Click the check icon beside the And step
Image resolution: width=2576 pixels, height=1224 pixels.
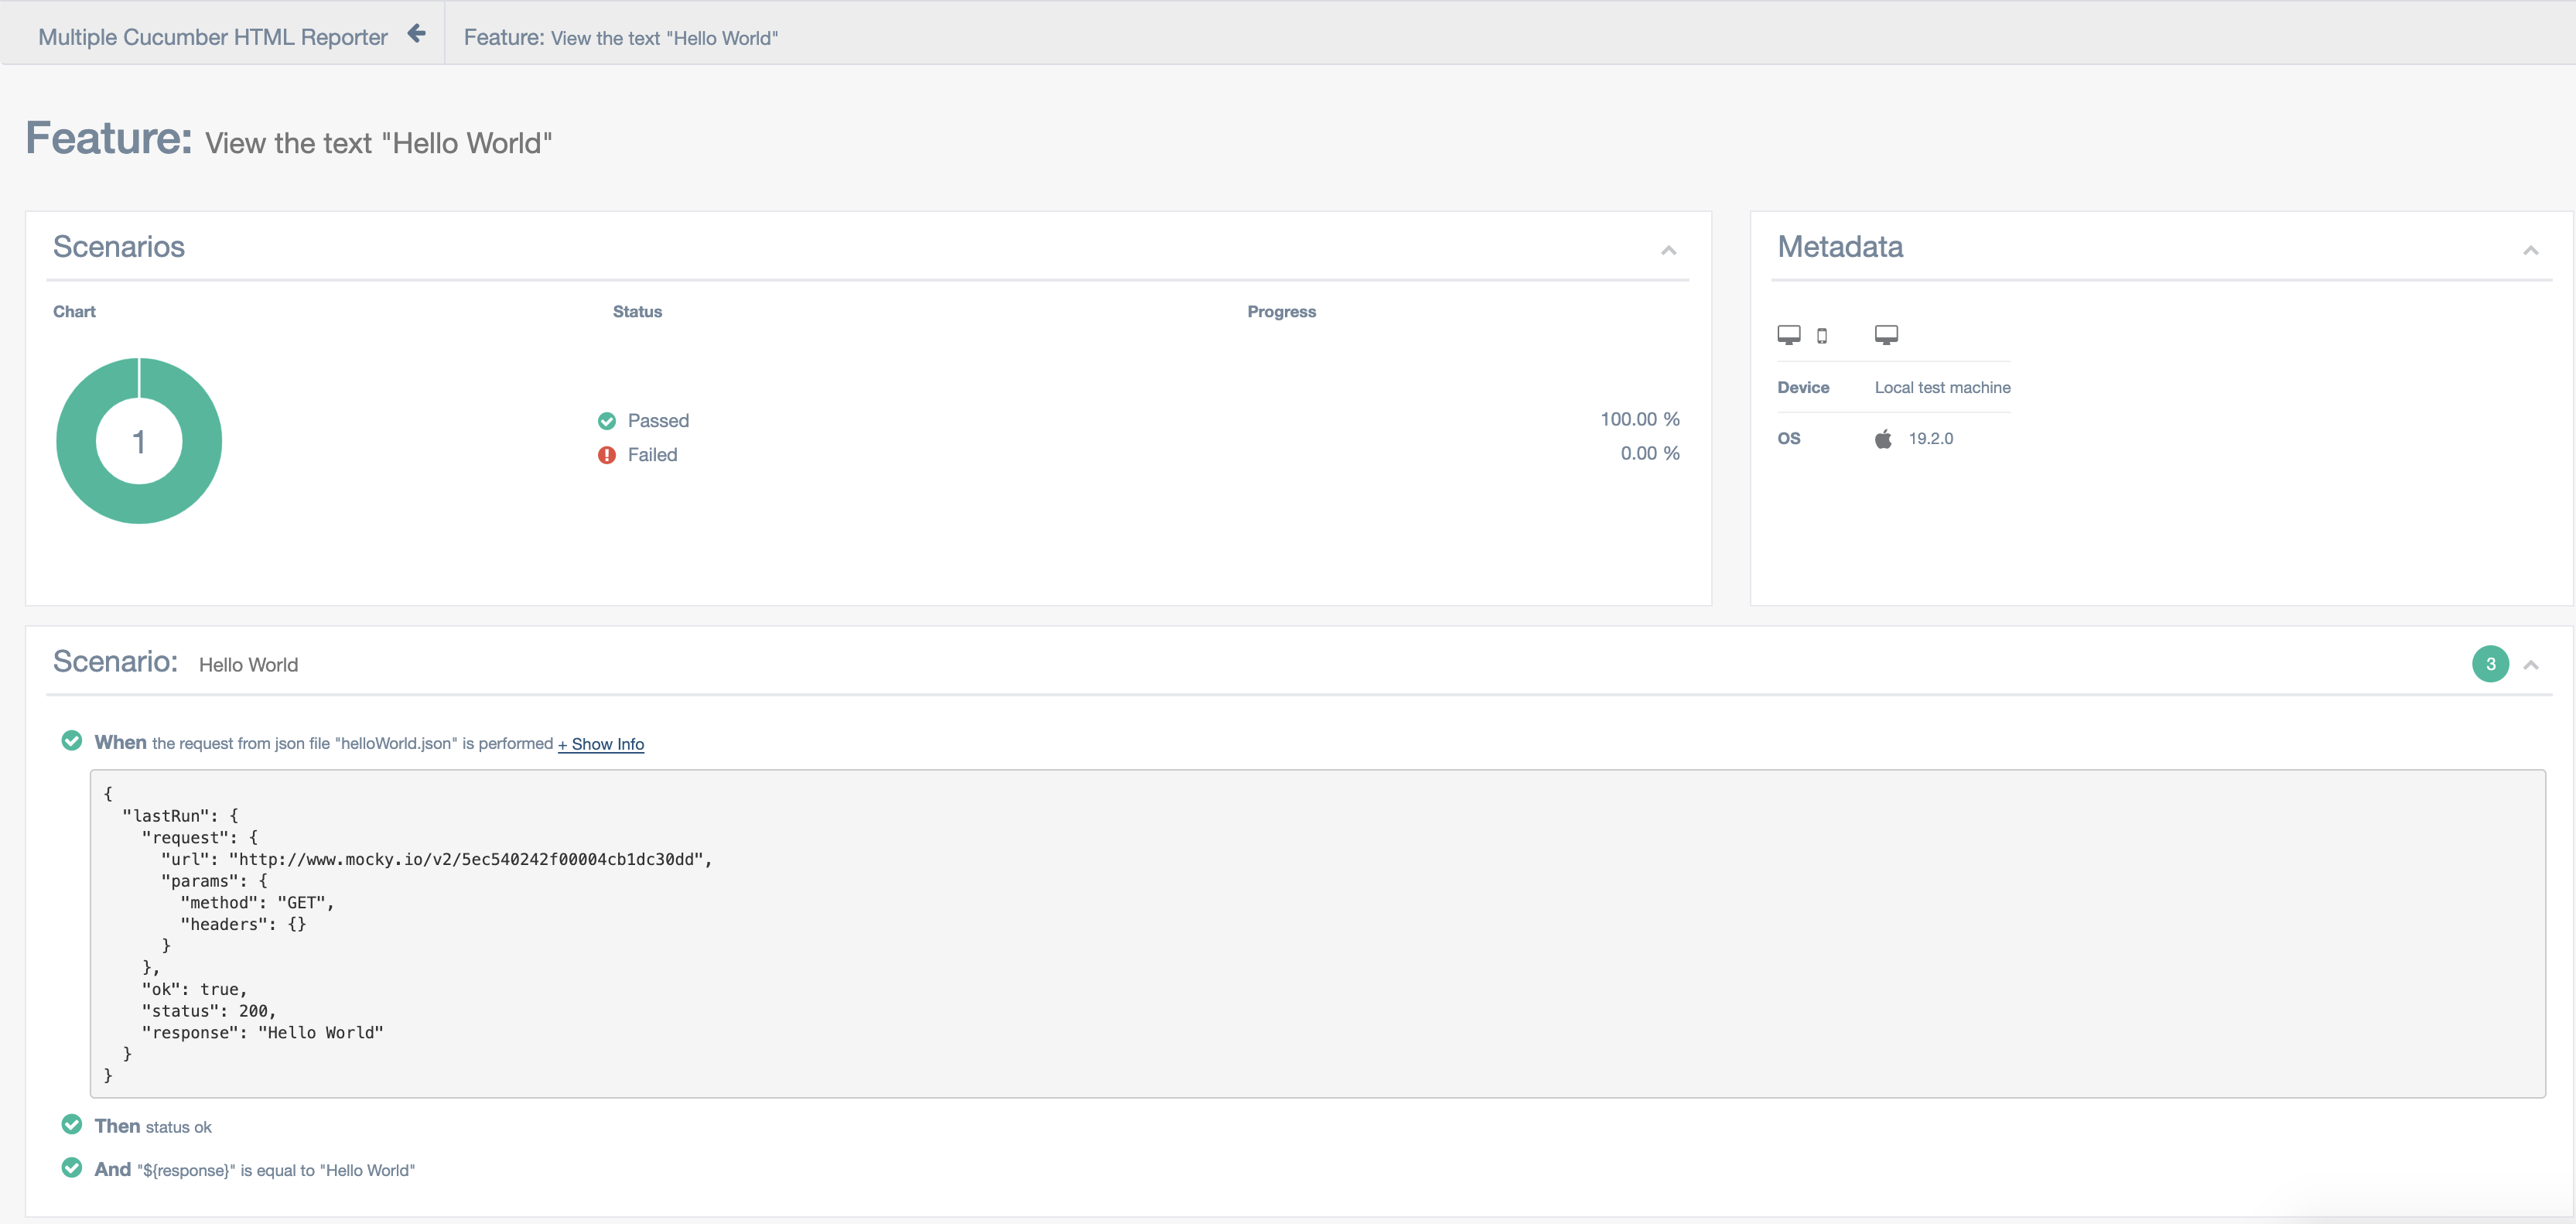(72, 1168)
